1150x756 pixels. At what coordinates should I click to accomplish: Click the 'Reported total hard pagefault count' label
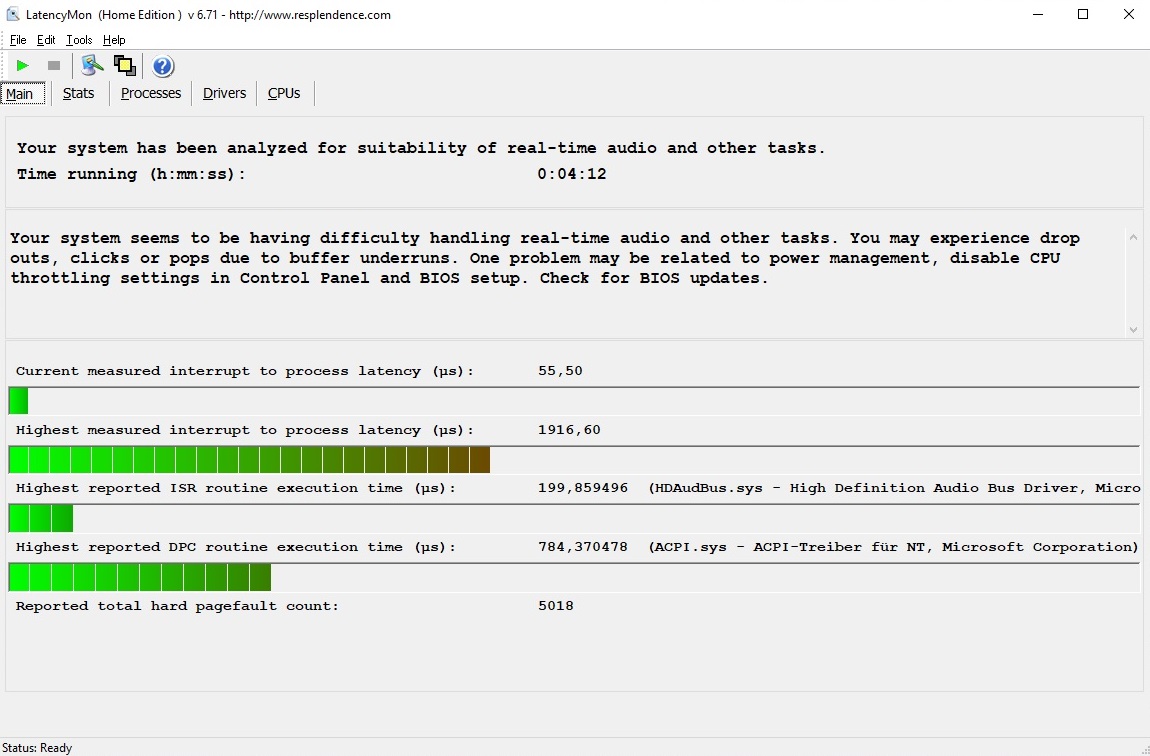pyautogui.click(x=177, y=606)
